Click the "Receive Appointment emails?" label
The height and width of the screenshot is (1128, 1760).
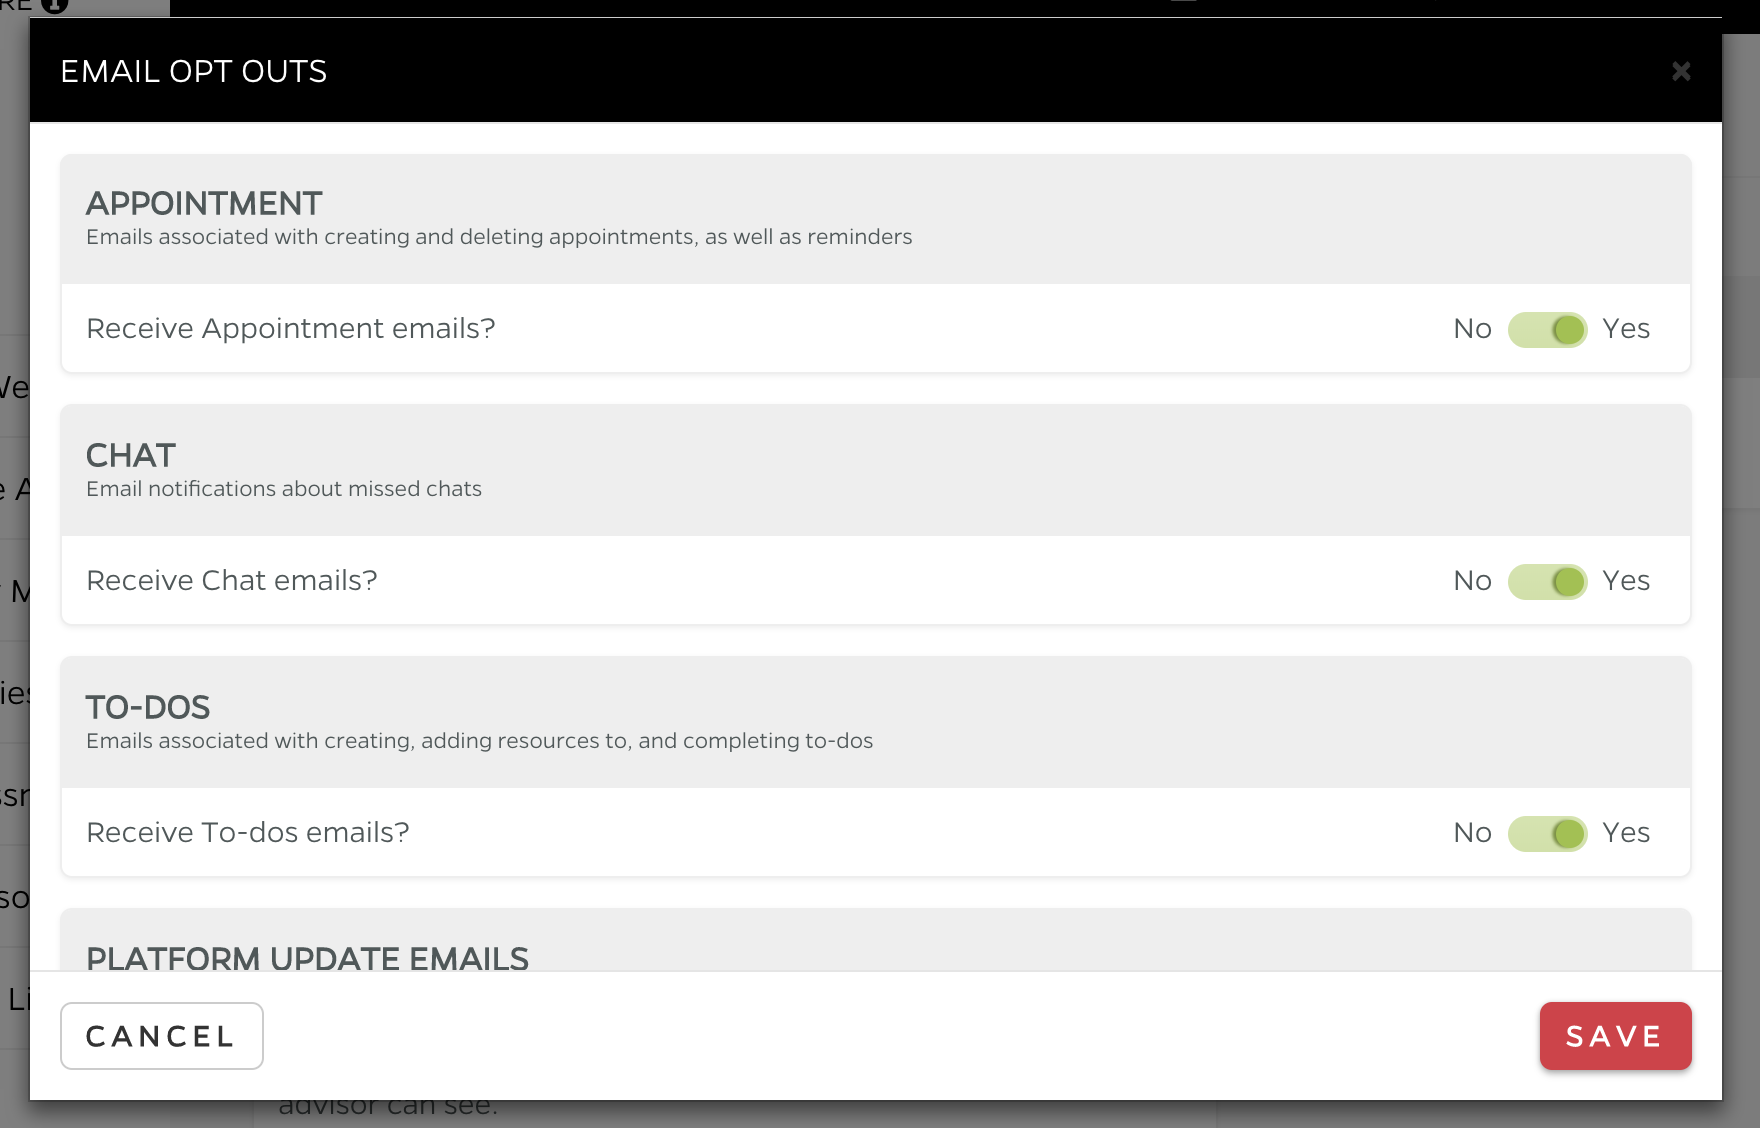pyautogui.click(x=291, y=329)
